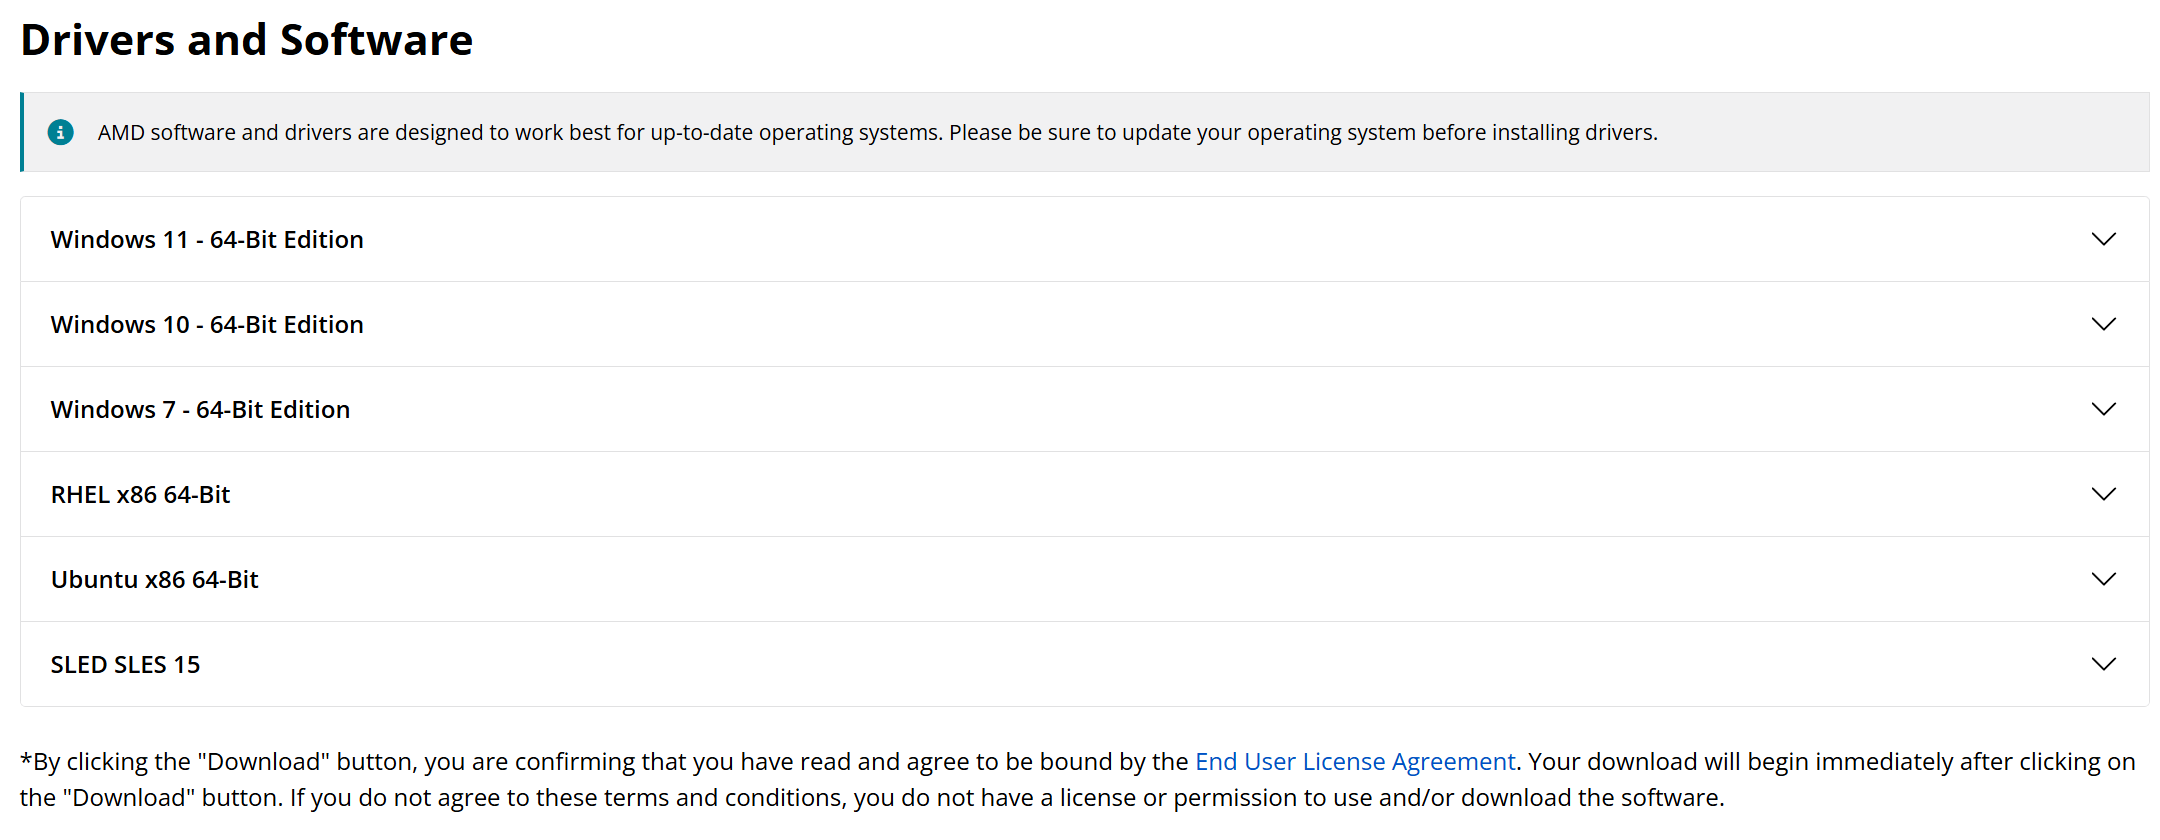Click the down arrow for RHEL x86 64-Bit

click(2103, 494)
